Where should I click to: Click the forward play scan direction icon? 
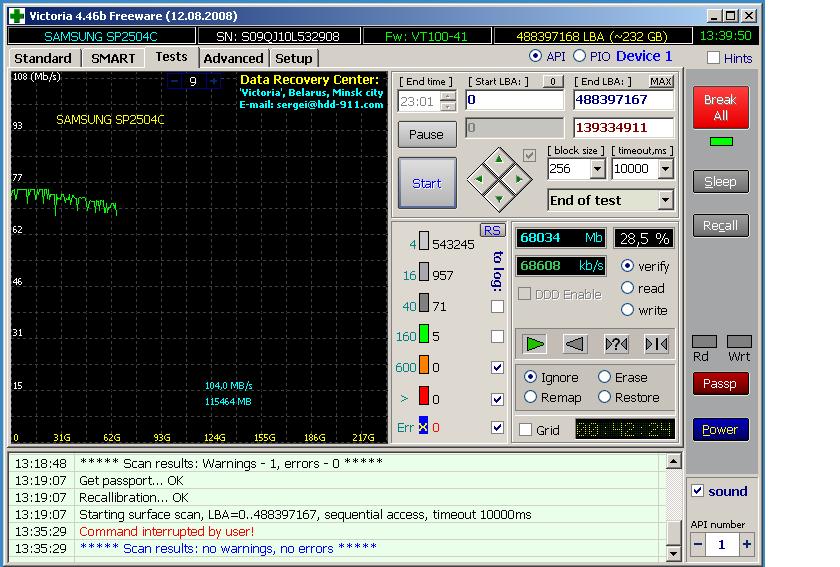[535, 344]
